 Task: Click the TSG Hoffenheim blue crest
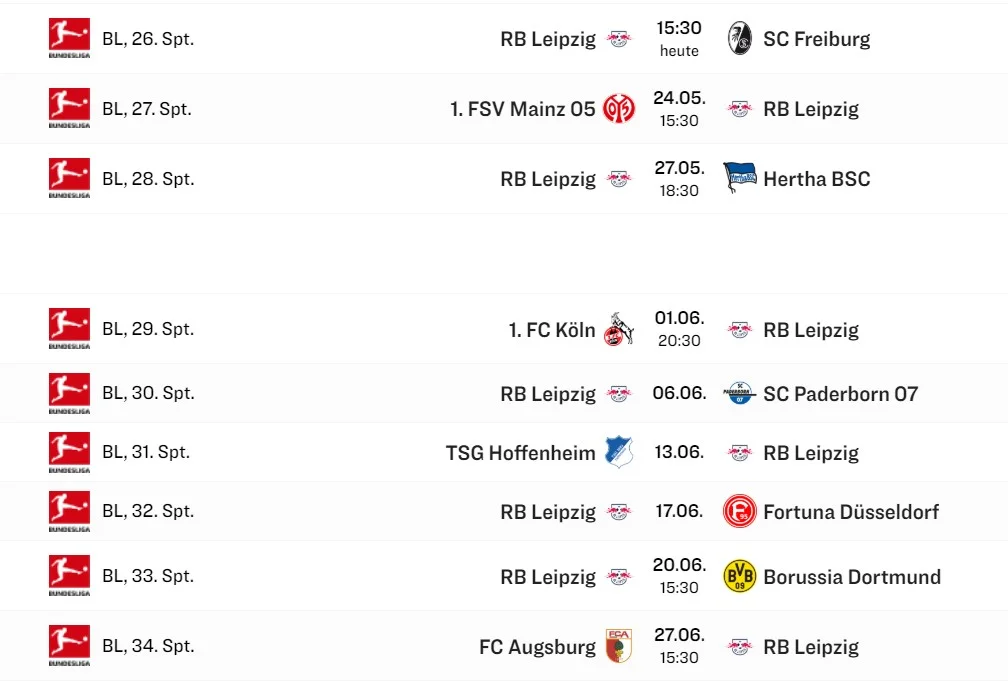619,452
